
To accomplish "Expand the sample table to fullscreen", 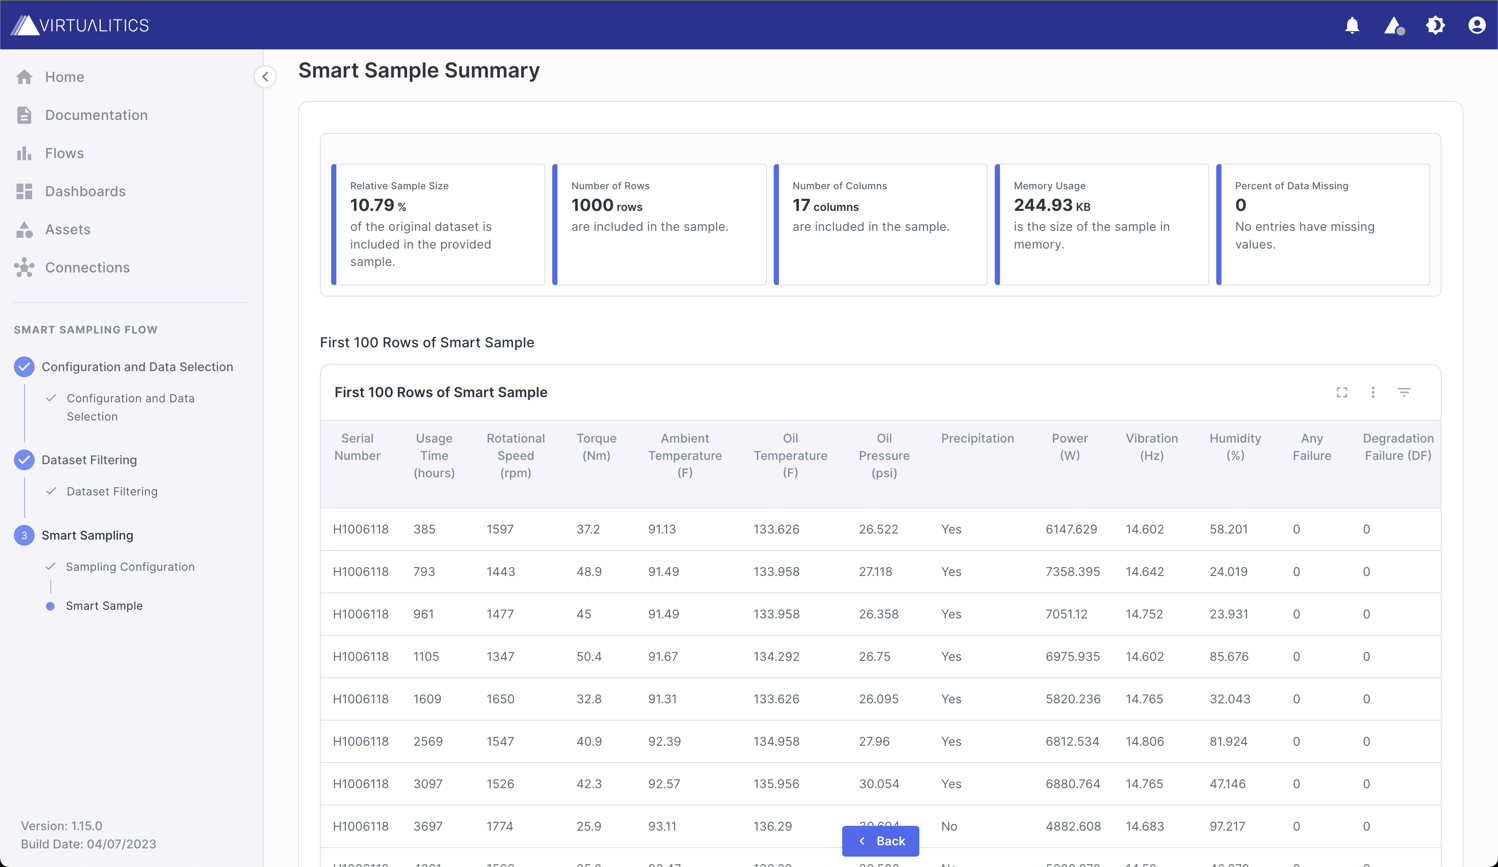I will coord(1341,392).
